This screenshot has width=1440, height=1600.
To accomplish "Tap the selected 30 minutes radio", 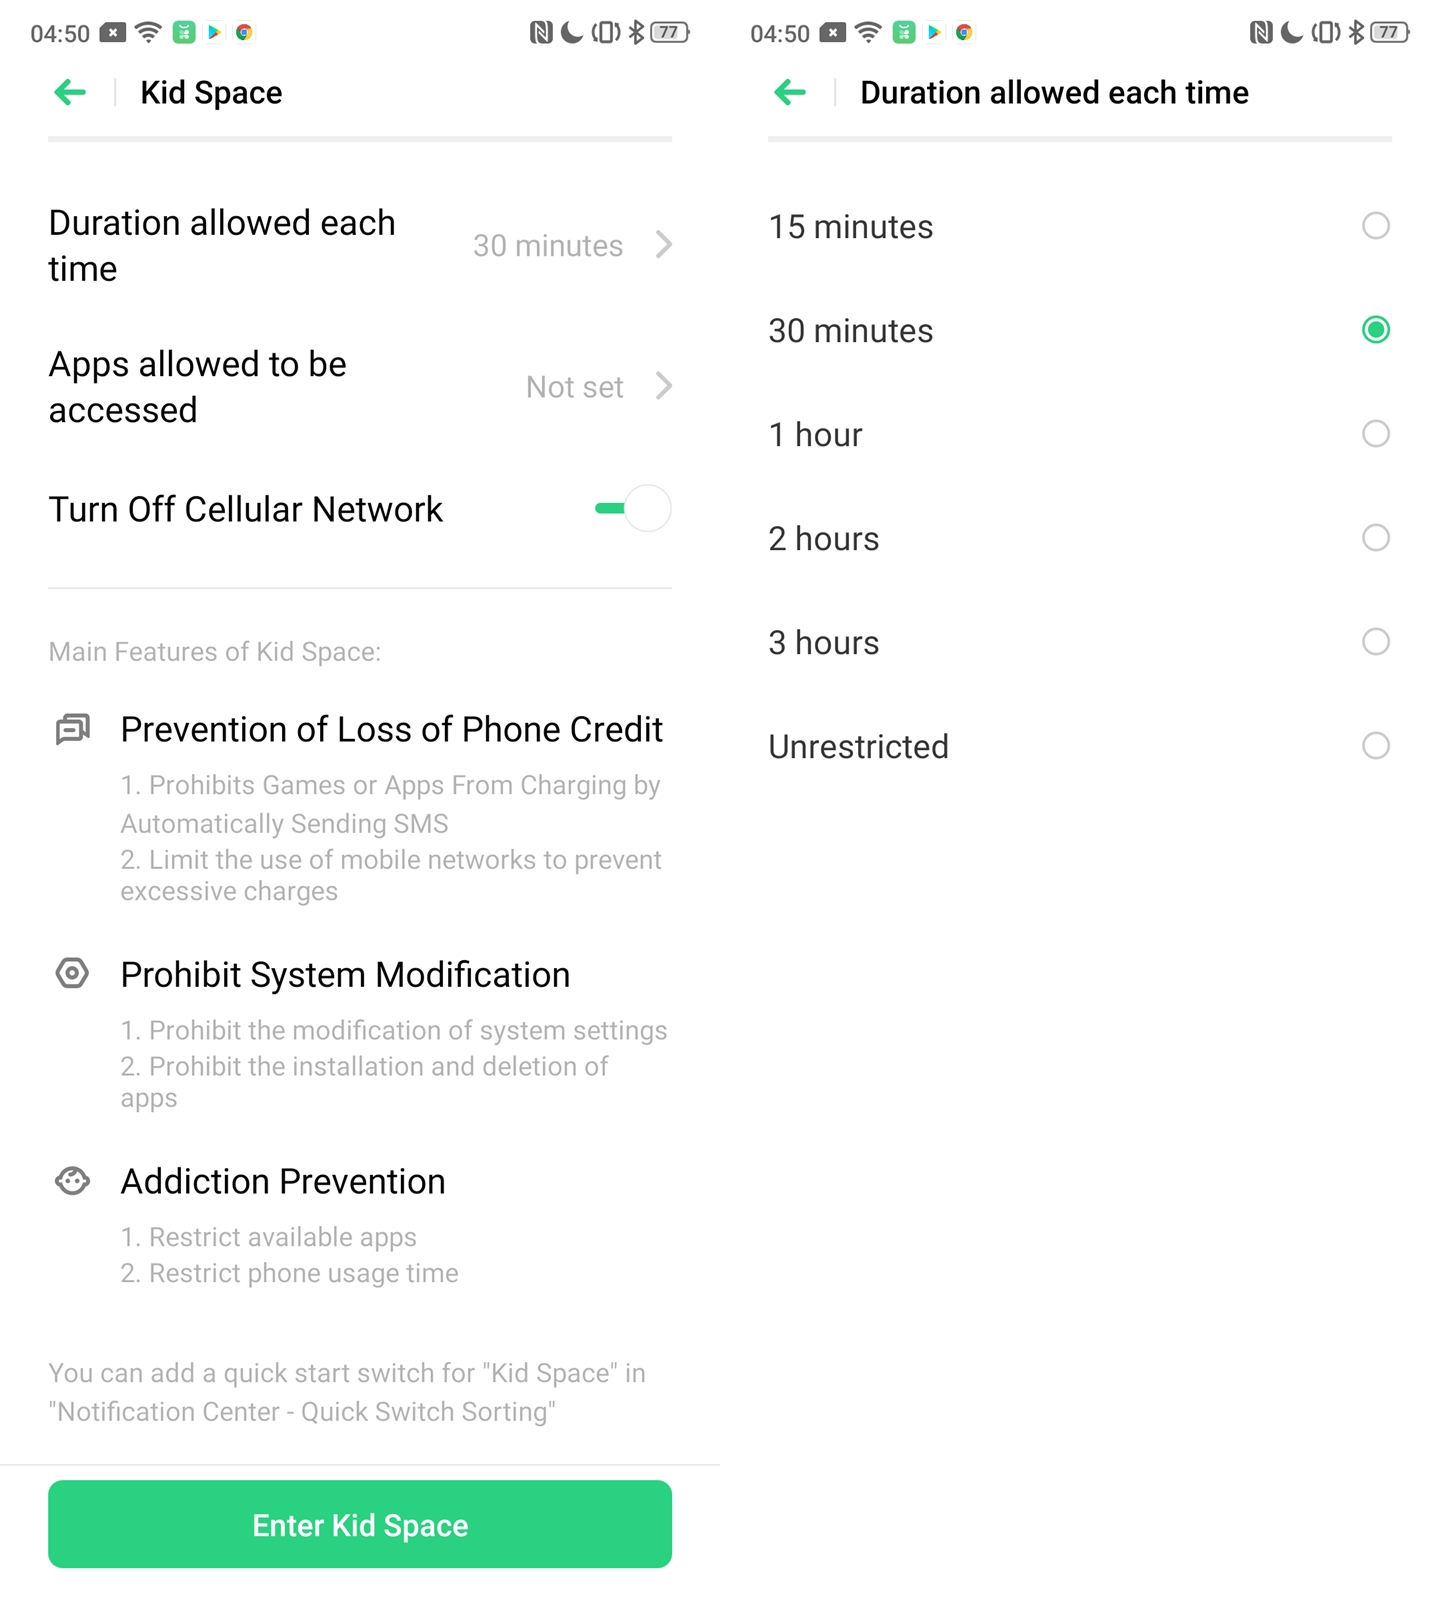I will coord(1376,330).
